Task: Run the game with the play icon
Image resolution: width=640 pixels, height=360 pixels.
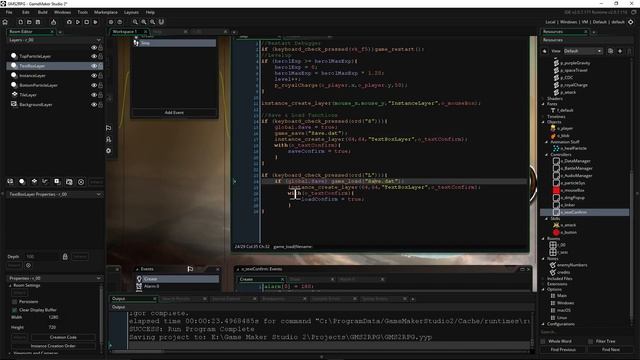Action: pos(78,22)
